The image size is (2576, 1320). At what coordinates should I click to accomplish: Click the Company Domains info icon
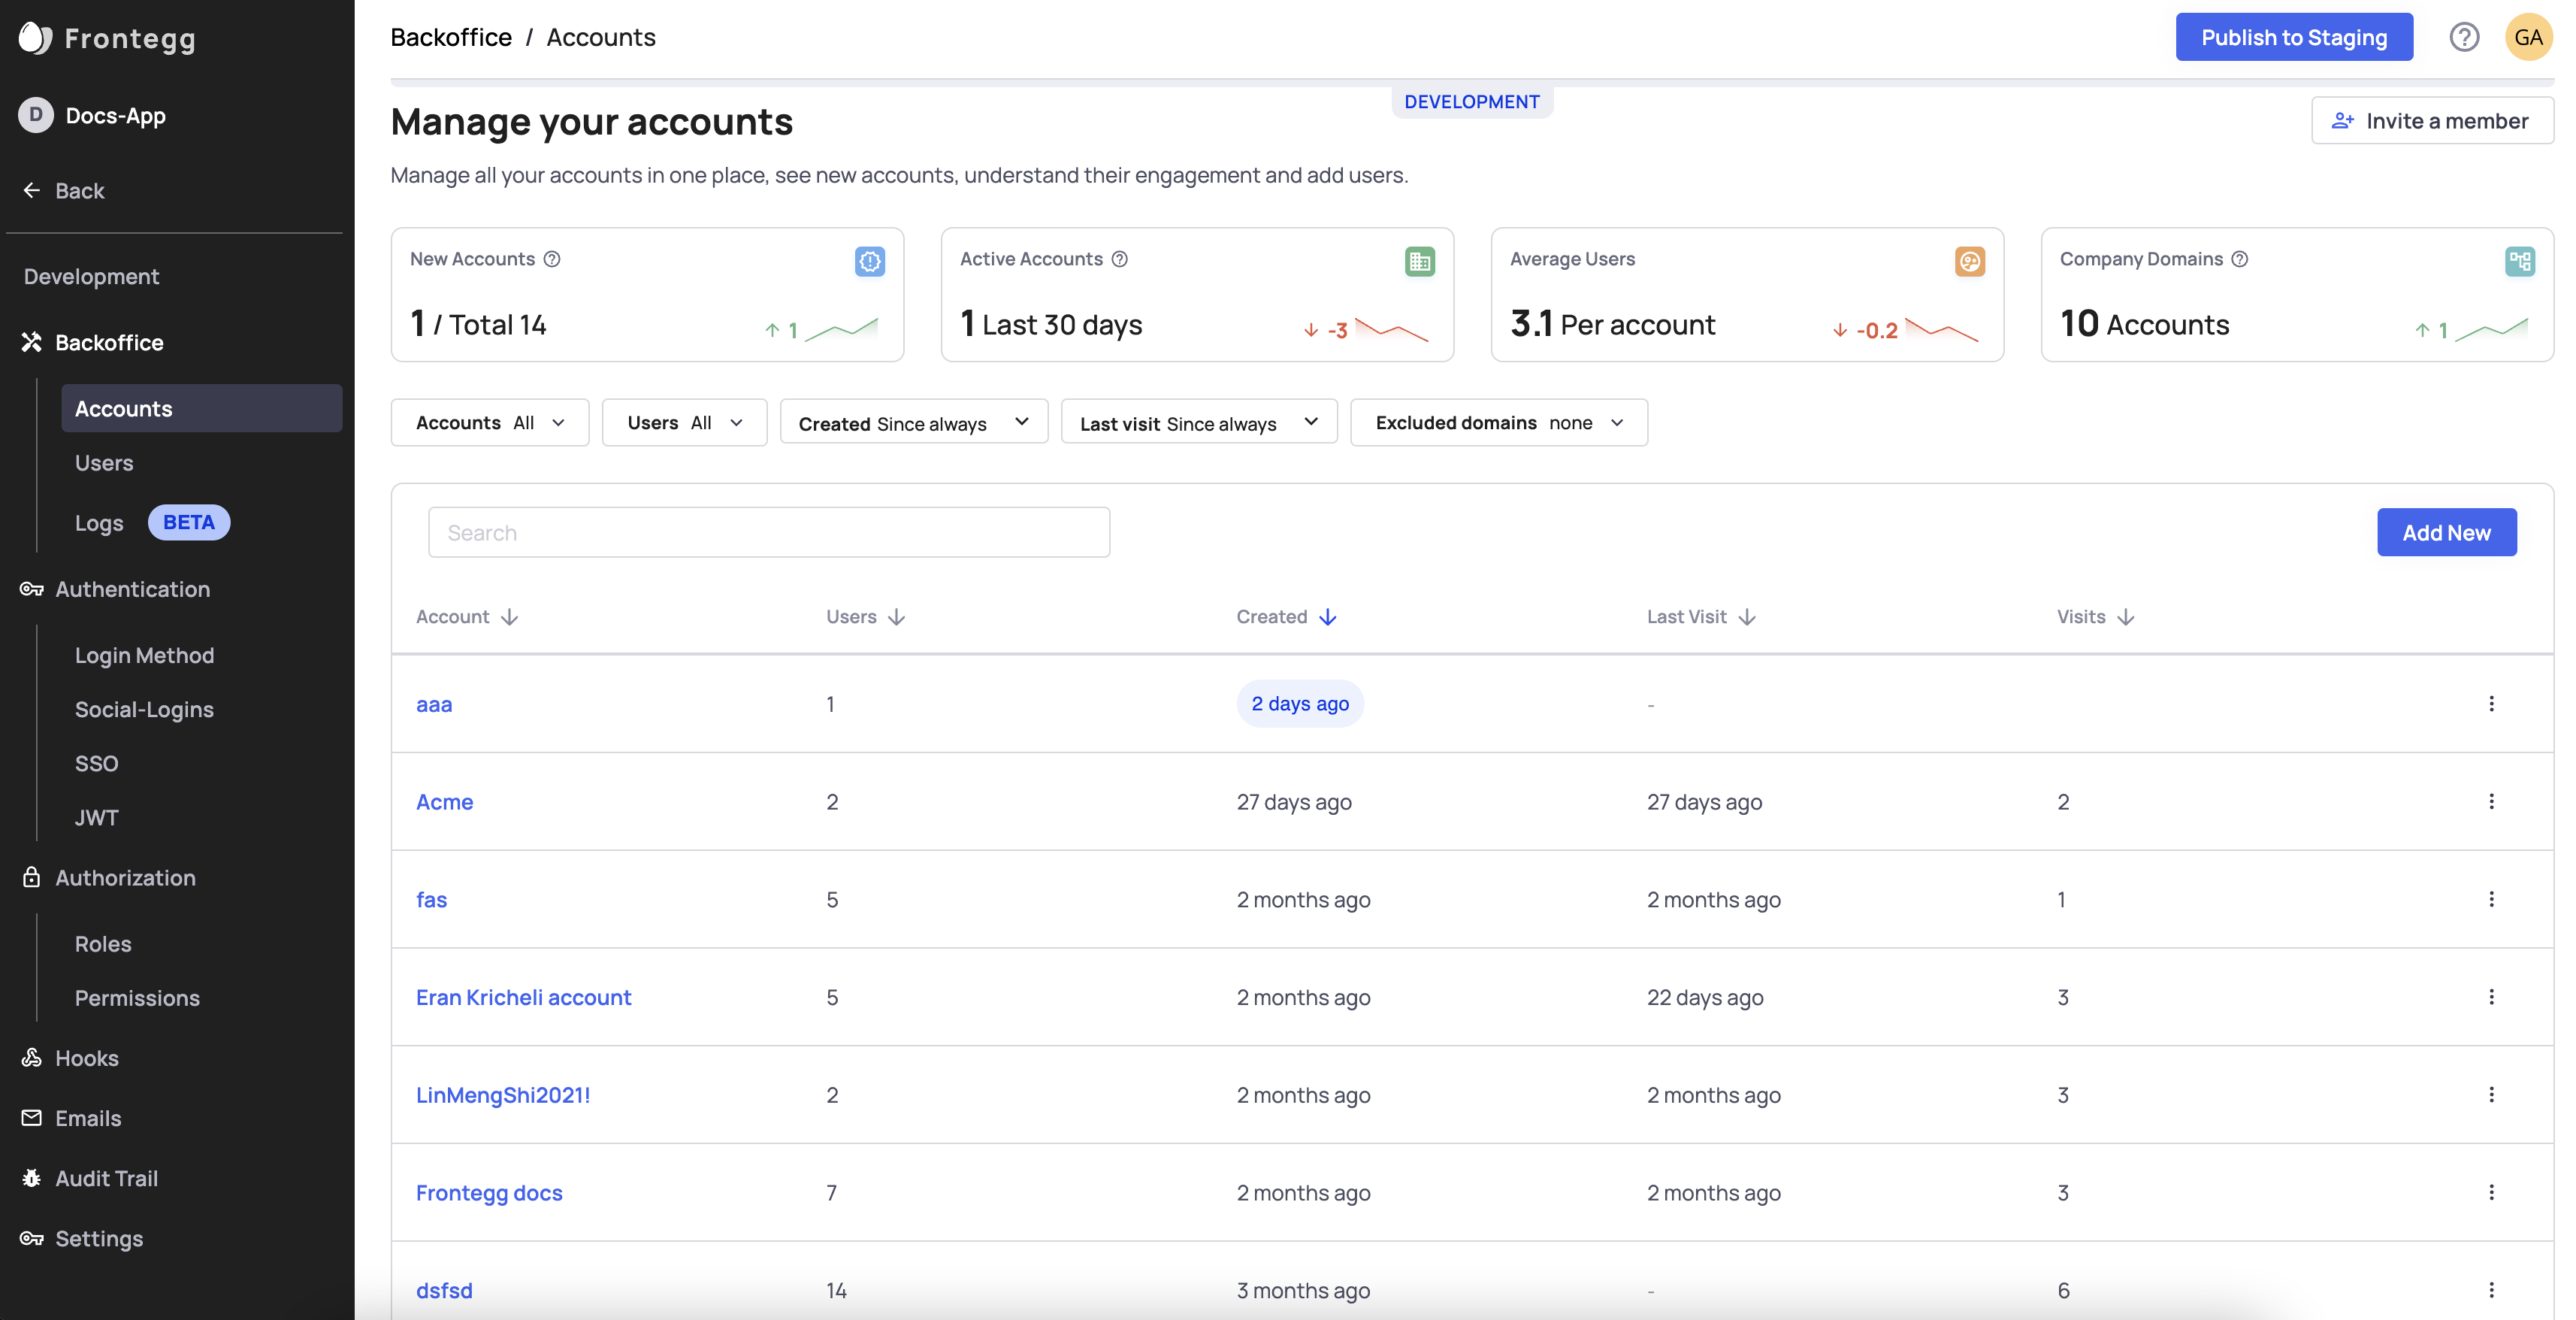point(2240,259)
